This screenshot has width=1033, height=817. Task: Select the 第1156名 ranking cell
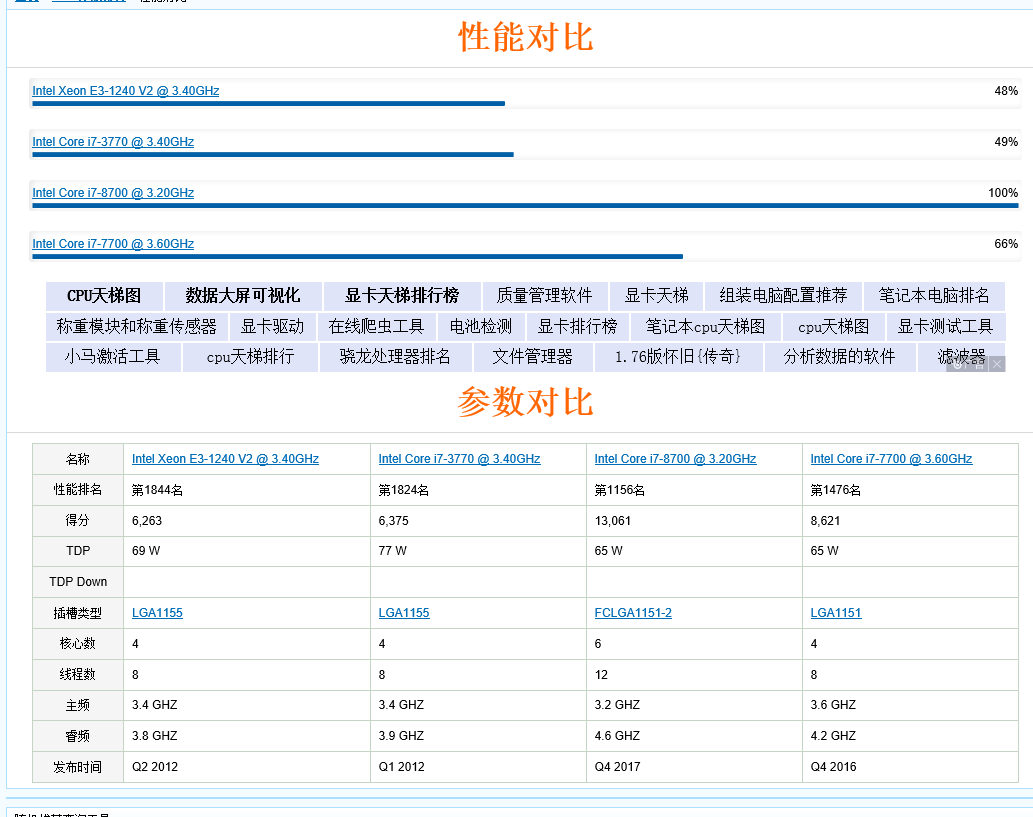click(x=694, y=490)
